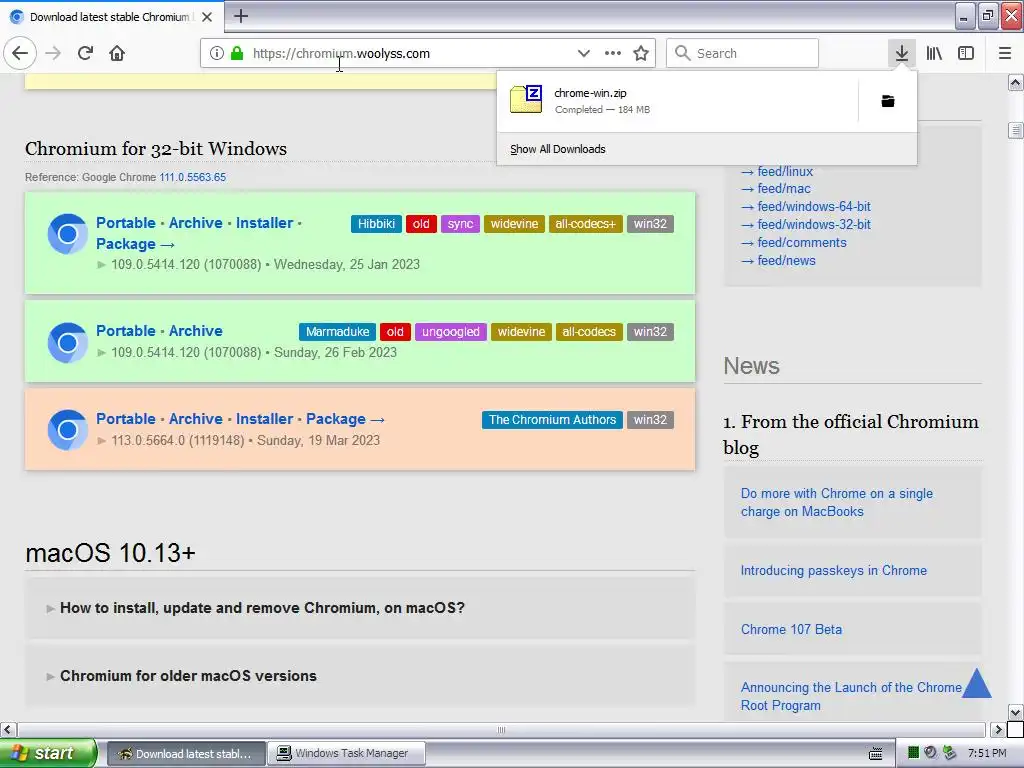
Task: Click the horizontal scrollbar left arrow
Action: coord(8,729)
